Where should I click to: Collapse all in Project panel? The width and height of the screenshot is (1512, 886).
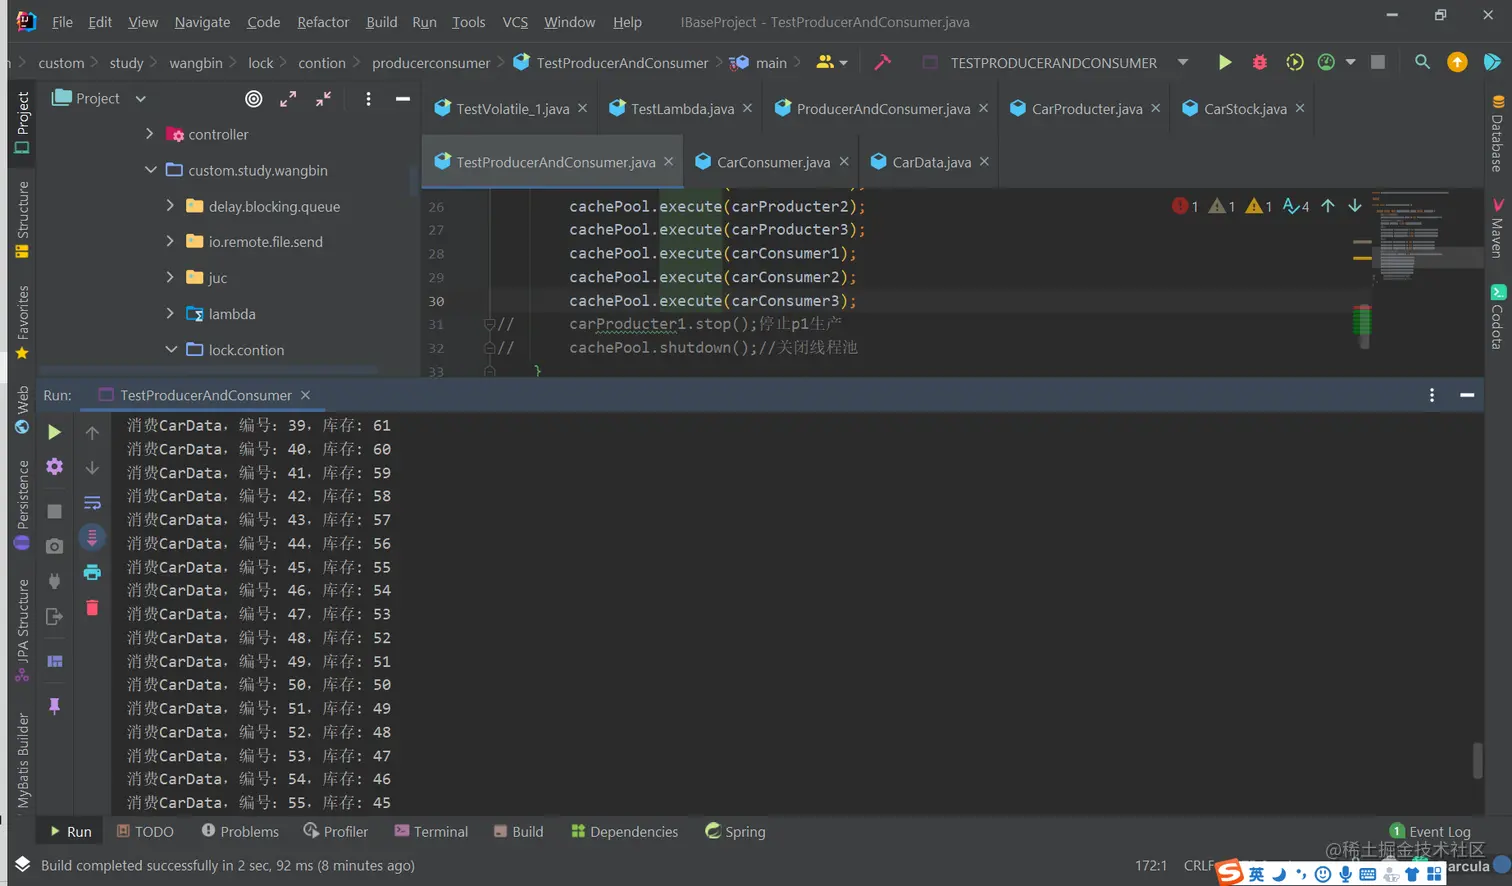pos(323,98)
